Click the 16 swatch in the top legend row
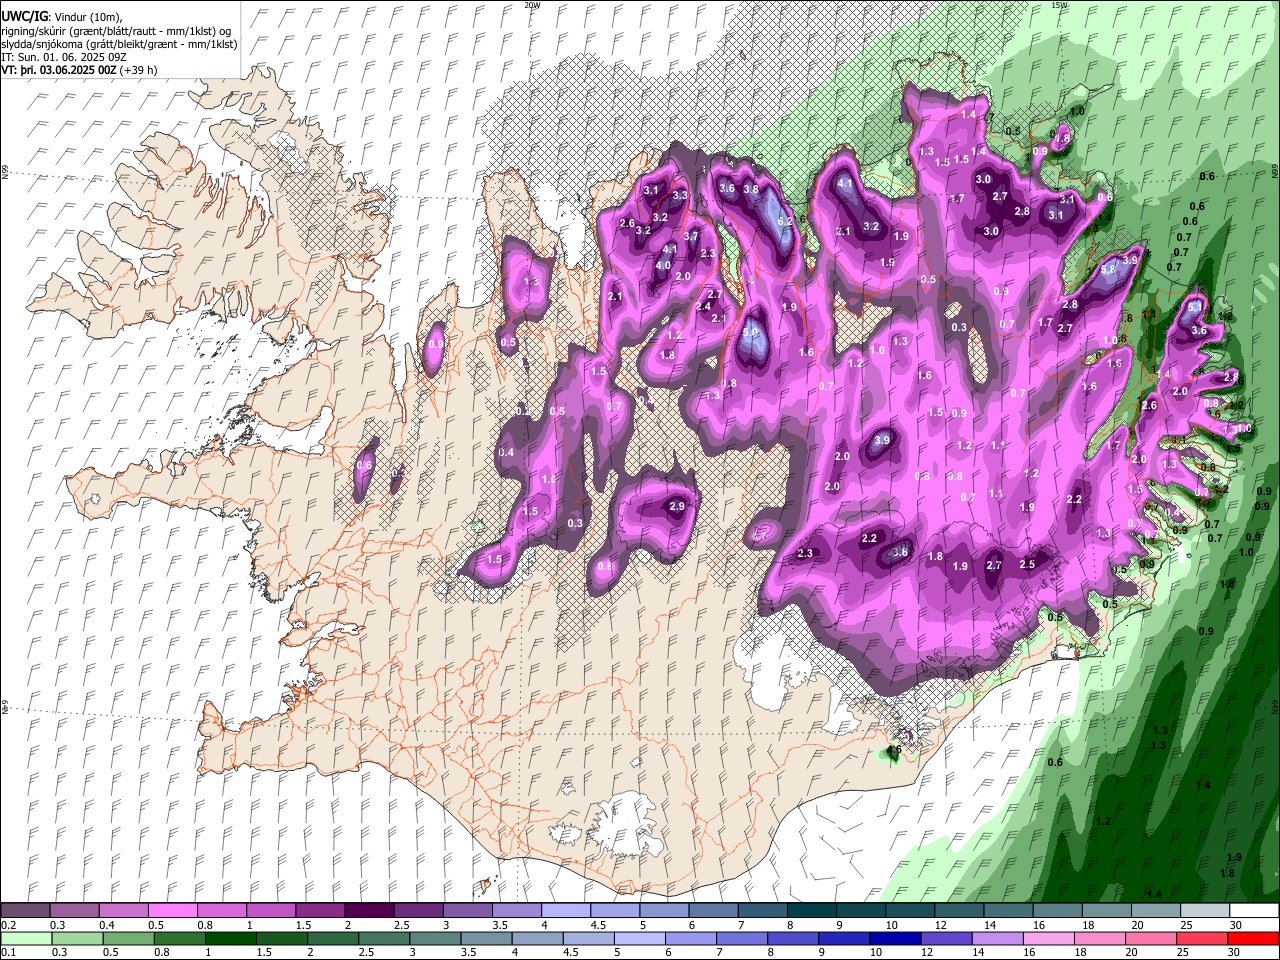Screen dimensions: 1280x960 [x=1057, y=911]
